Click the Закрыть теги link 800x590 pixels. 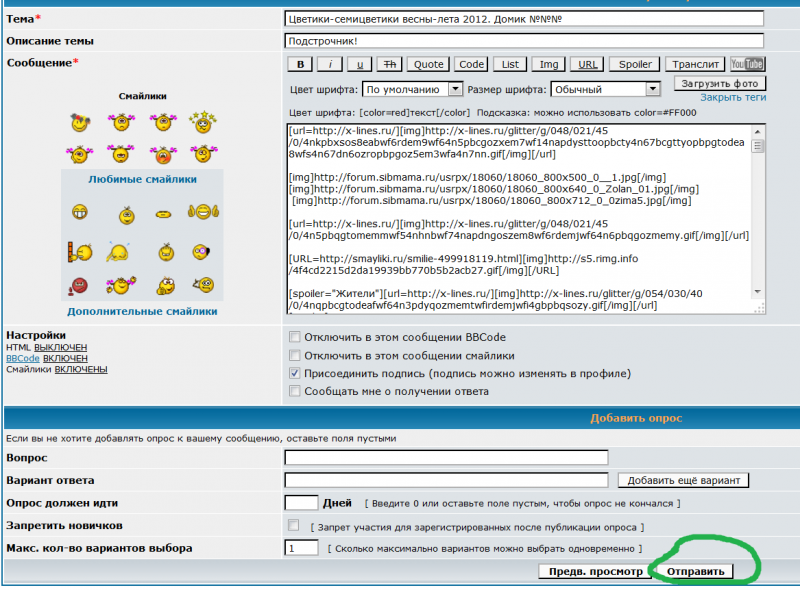[733, 97]
